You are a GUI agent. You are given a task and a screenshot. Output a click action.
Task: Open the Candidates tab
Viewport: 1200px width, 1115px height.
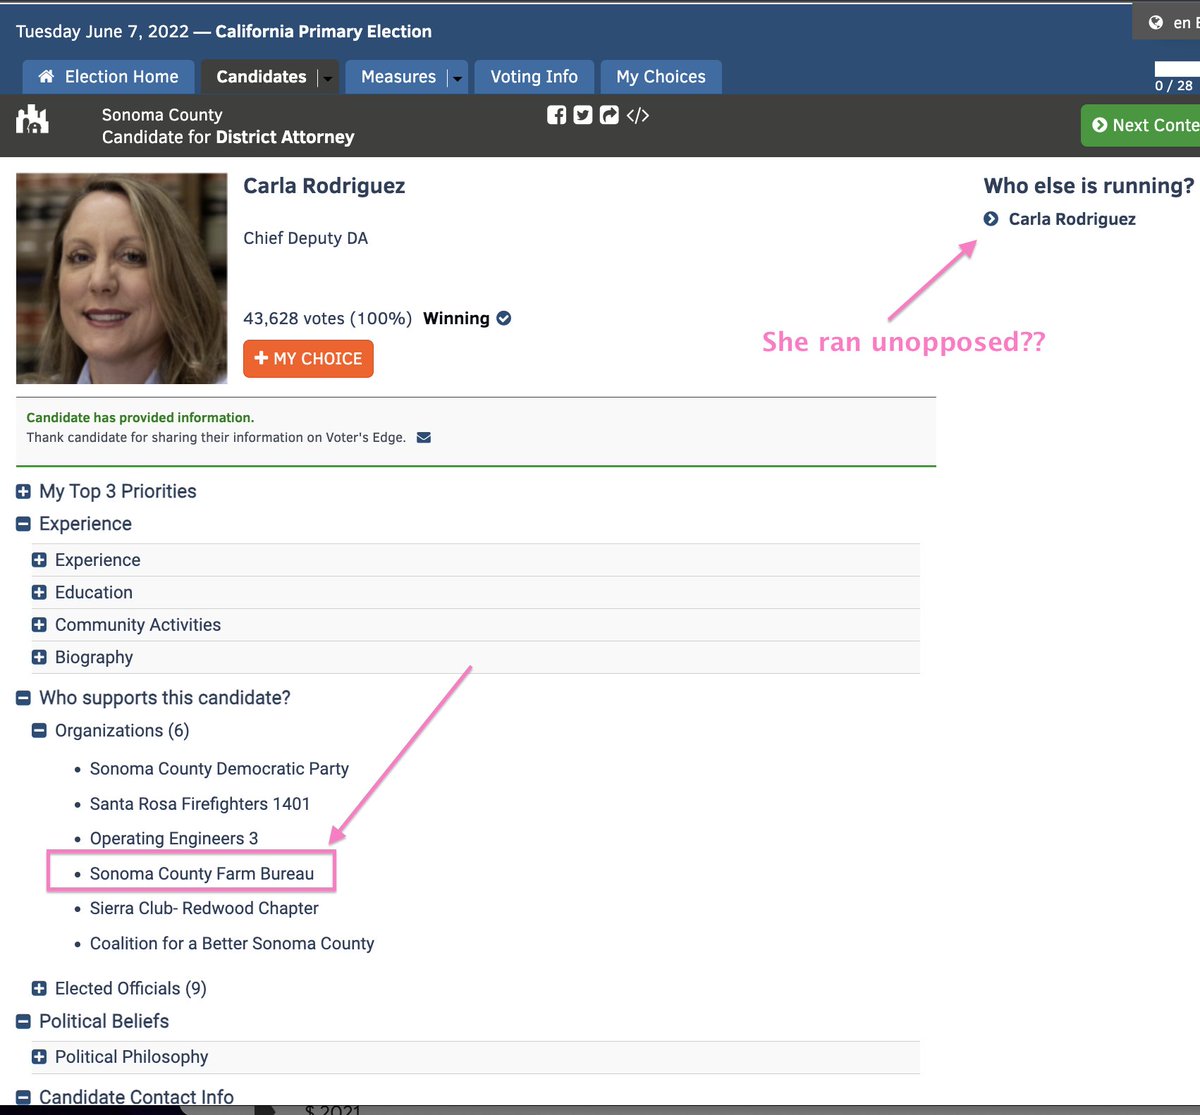coord(261,77)
